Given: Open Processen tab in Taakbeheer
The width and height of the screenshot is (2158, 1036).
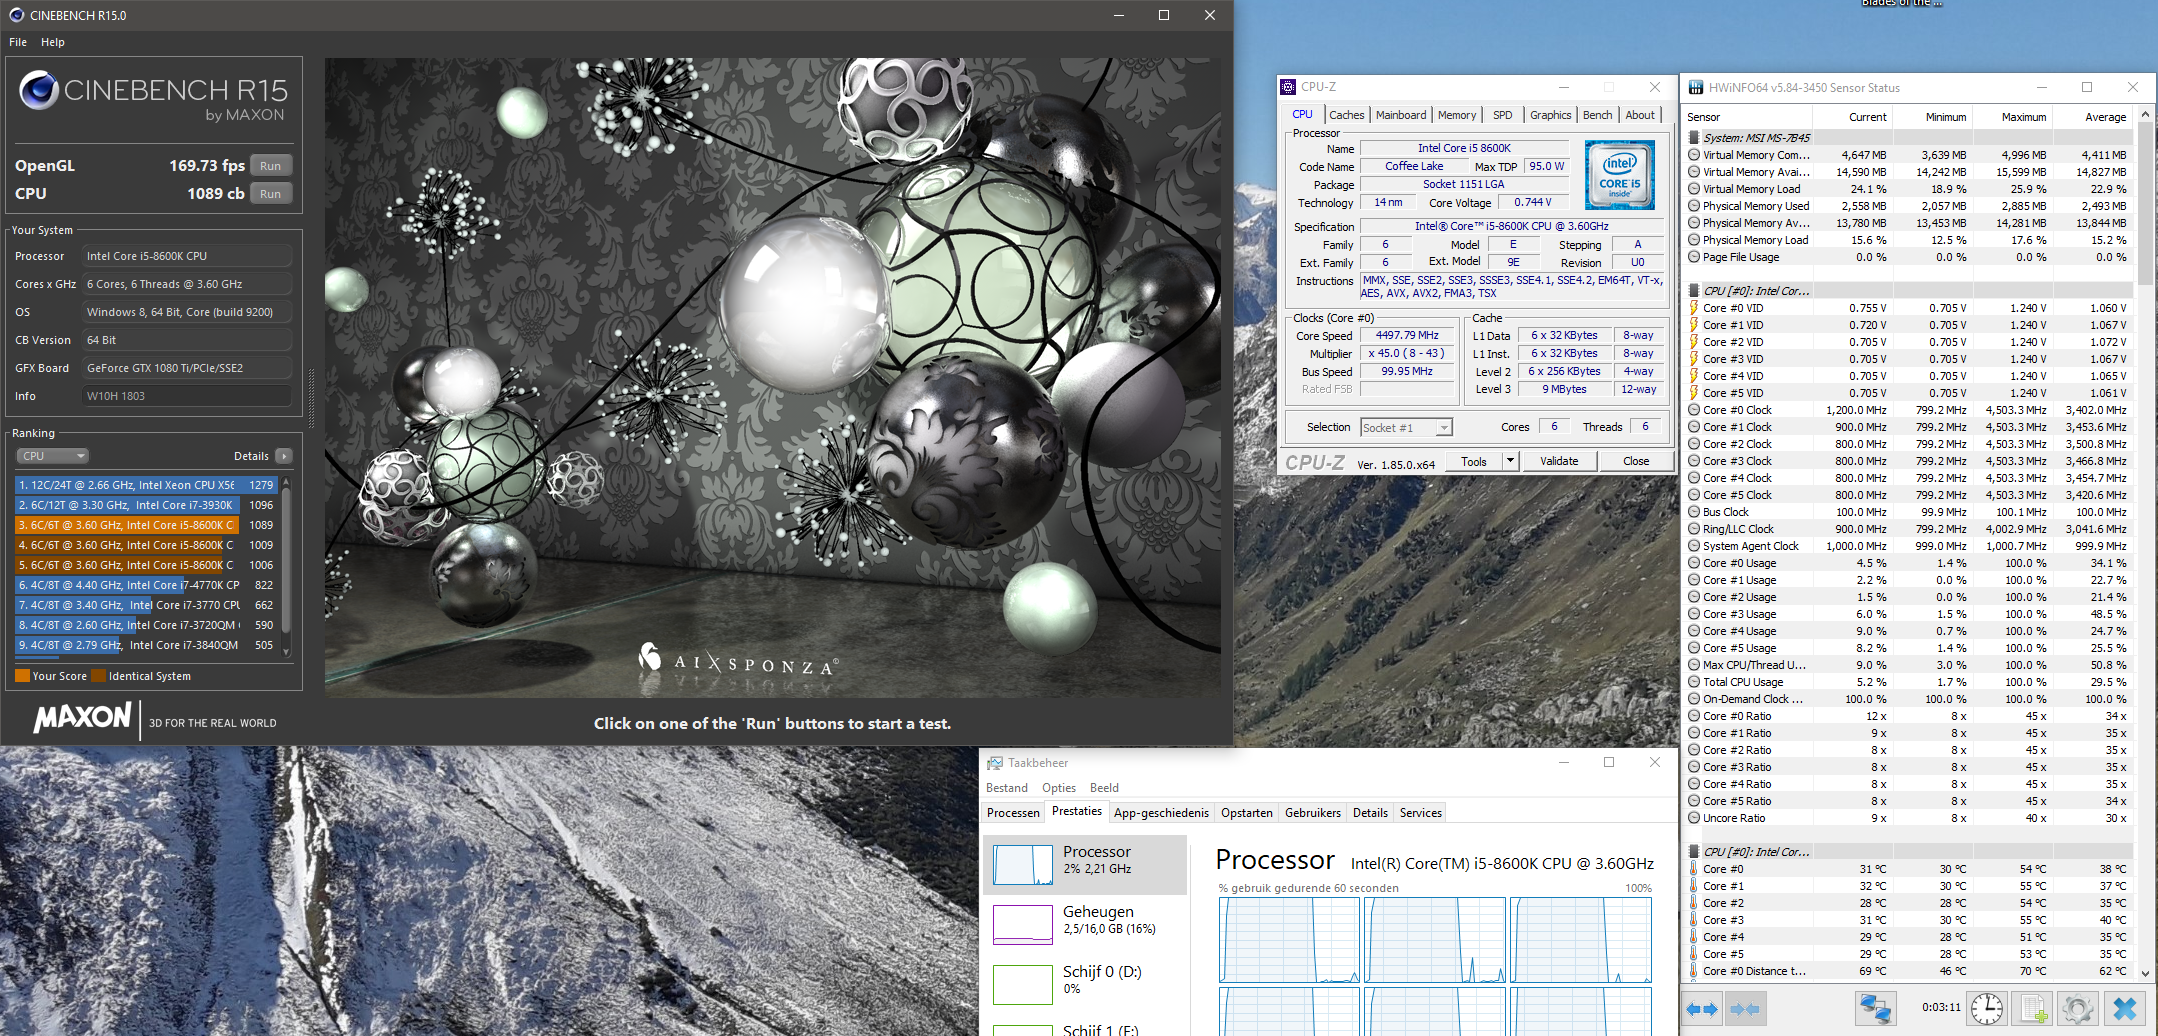Looking at the screenshot, I should click(1013, 813).
